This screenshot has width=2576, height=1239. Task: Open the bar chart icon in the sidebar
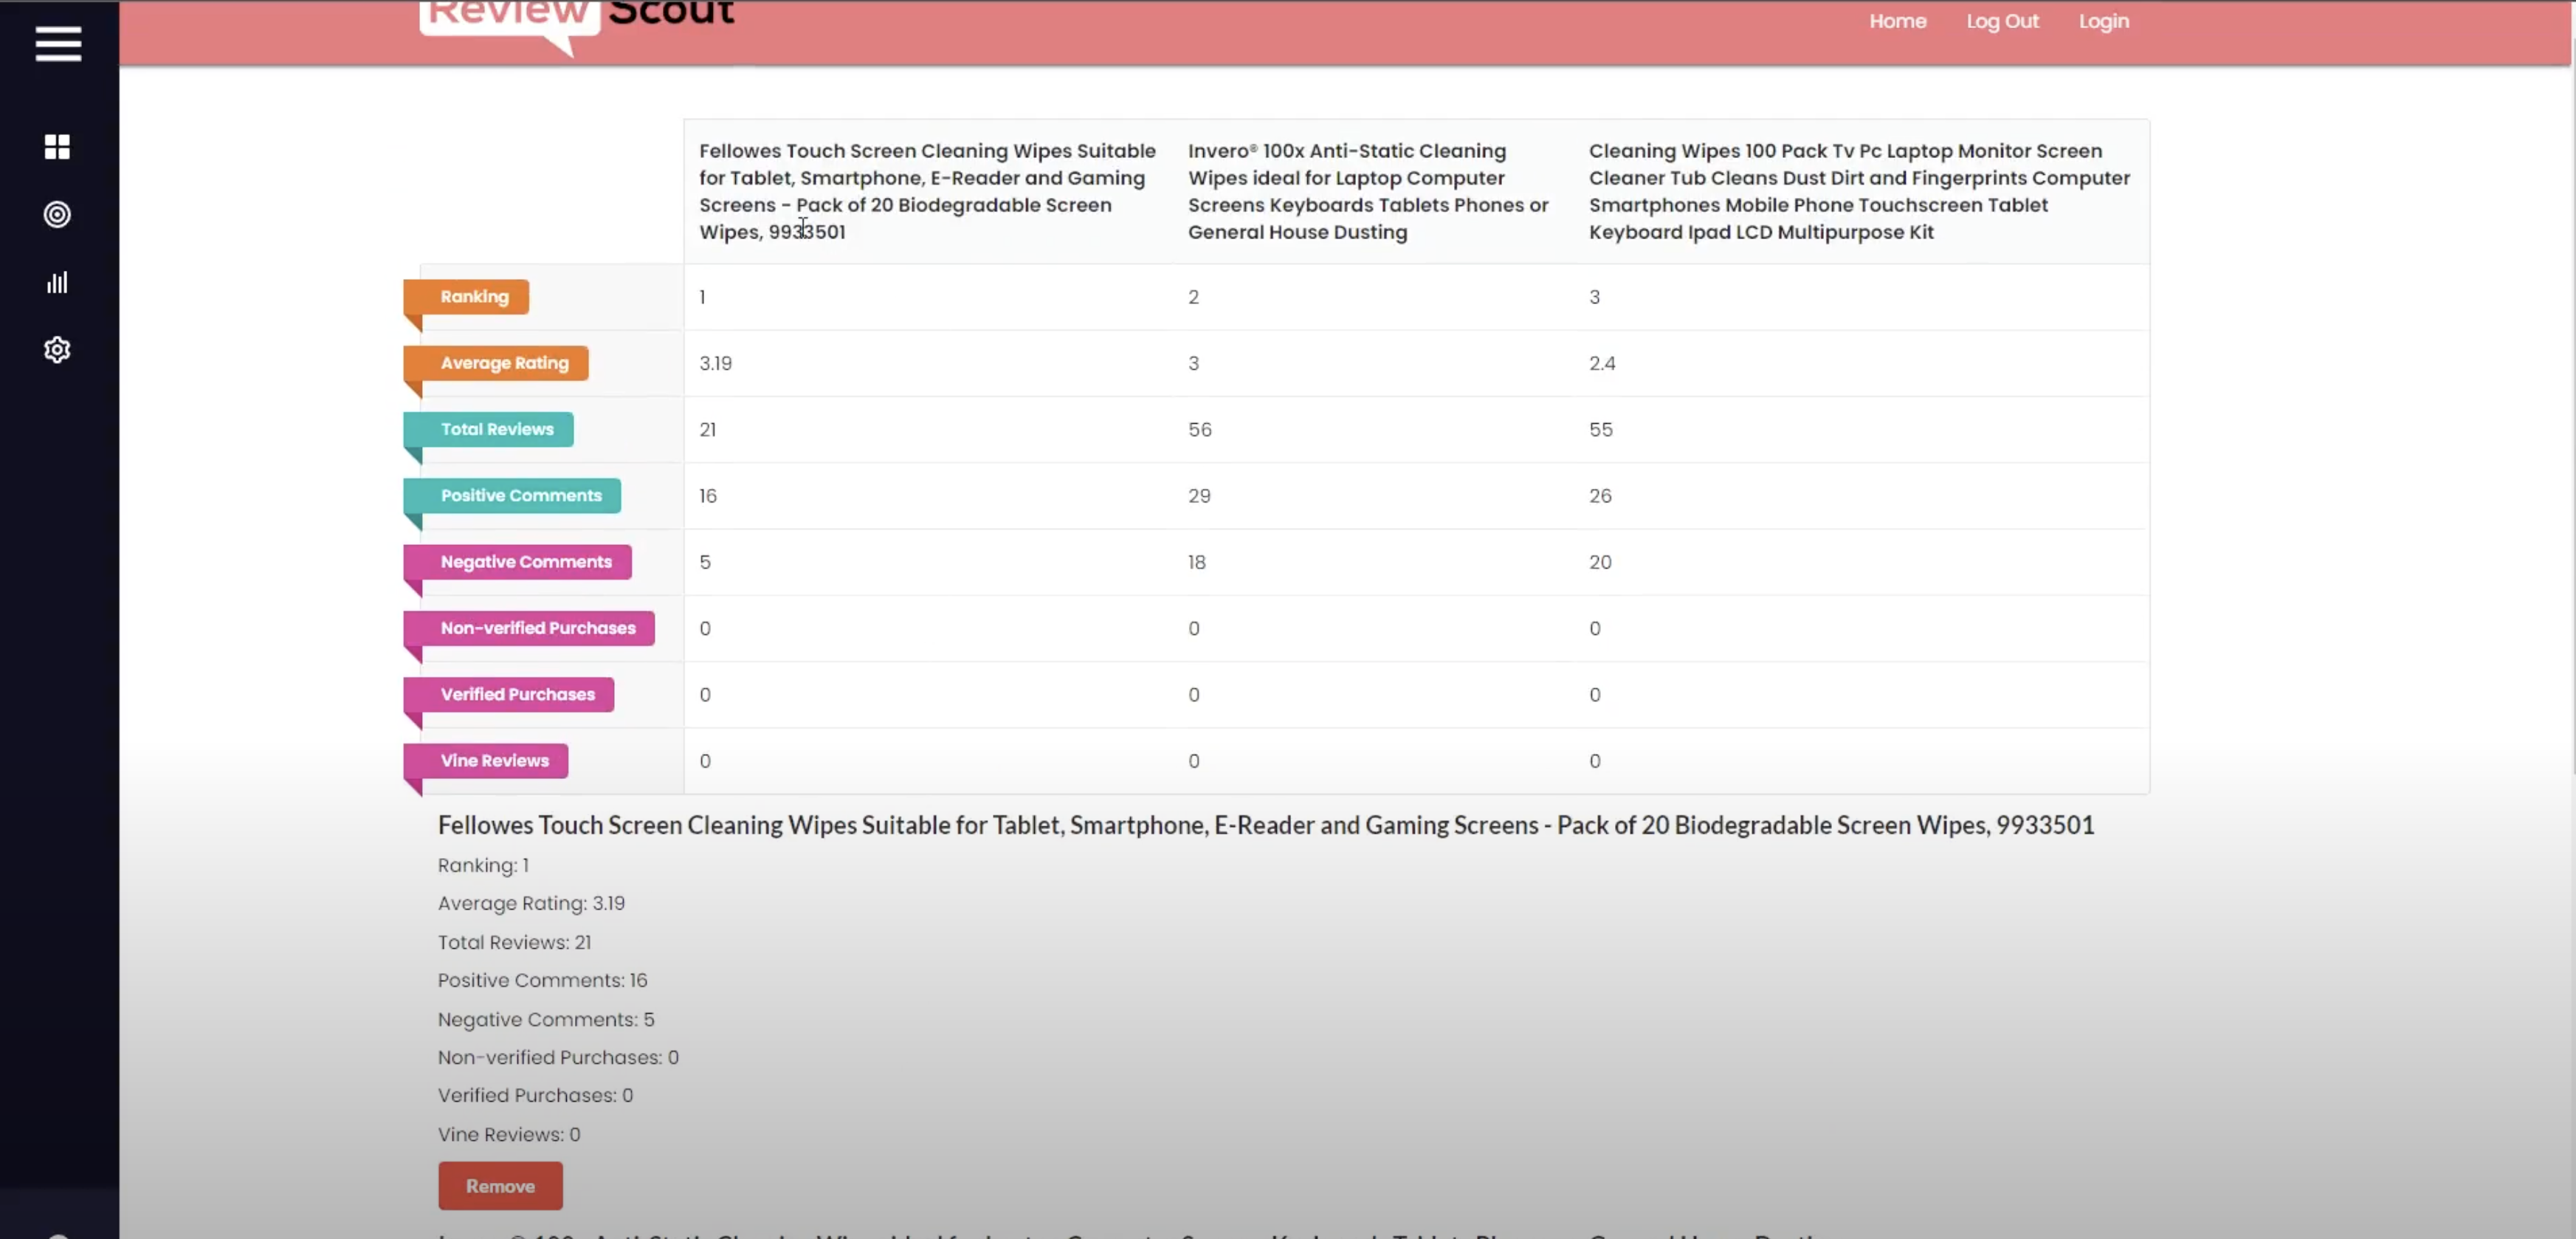coord(57,282)
